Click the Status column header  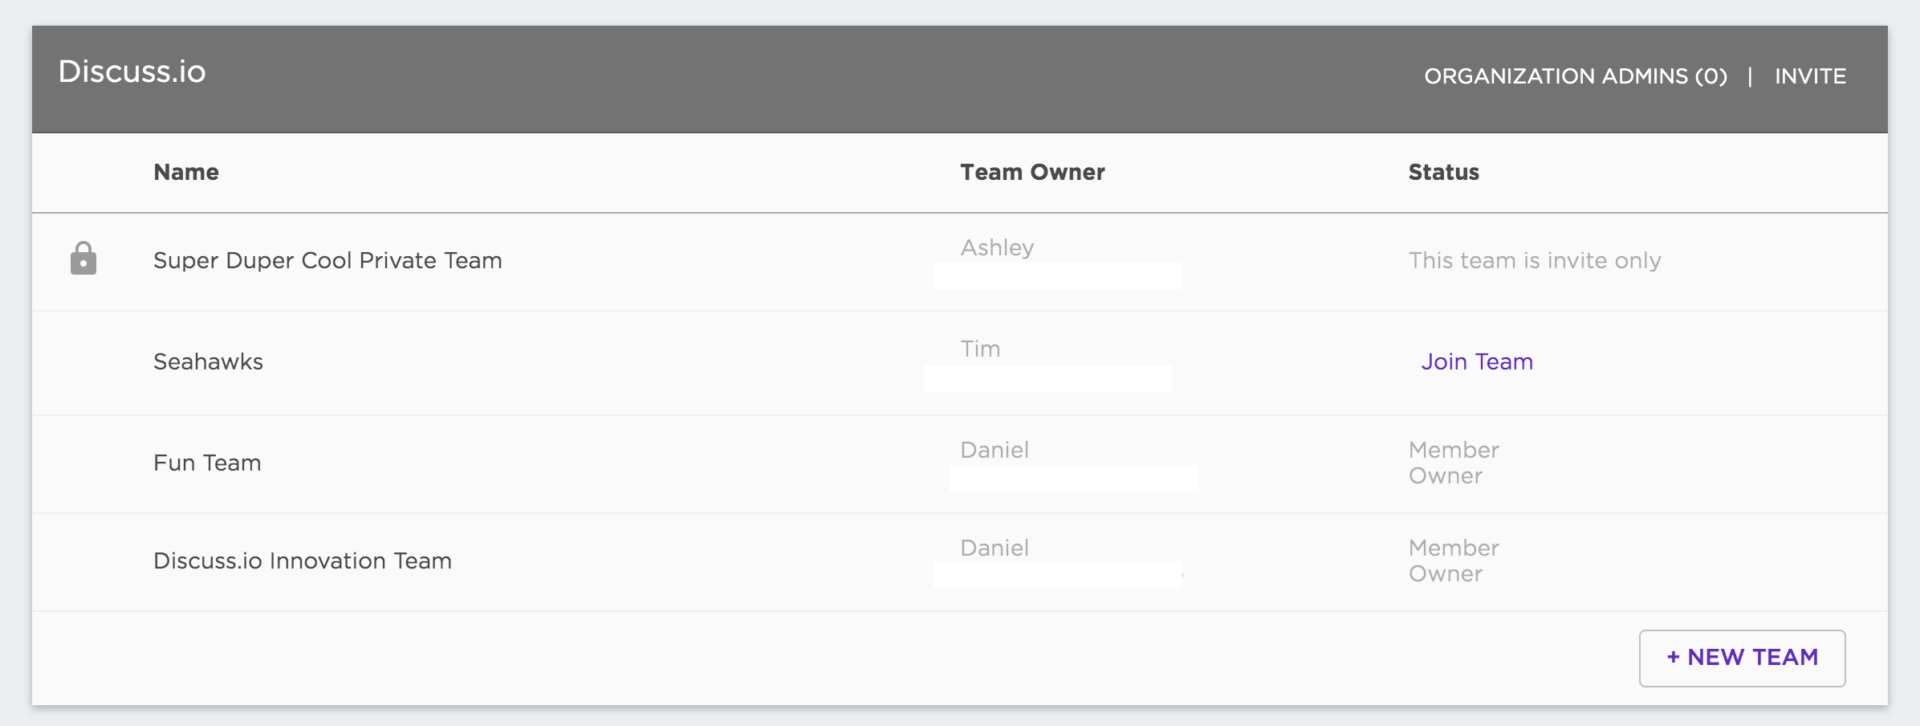pos(1443,172)
